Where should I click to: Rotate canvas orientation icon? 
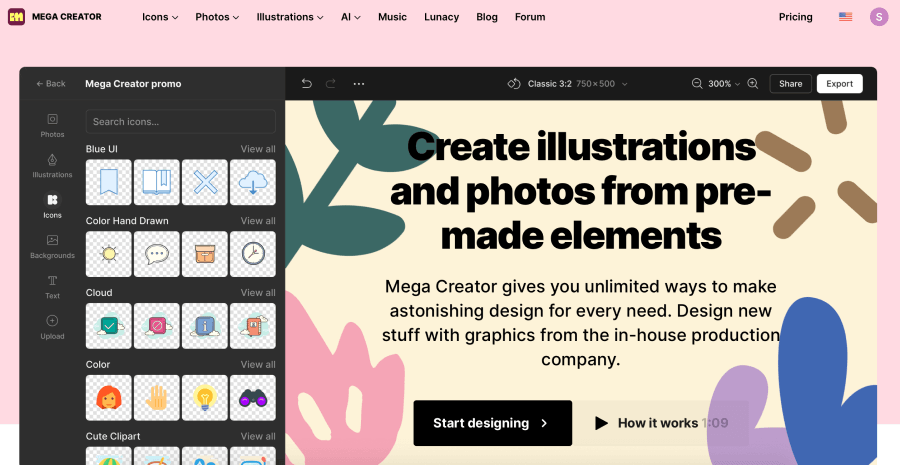(x=514, y=84)
